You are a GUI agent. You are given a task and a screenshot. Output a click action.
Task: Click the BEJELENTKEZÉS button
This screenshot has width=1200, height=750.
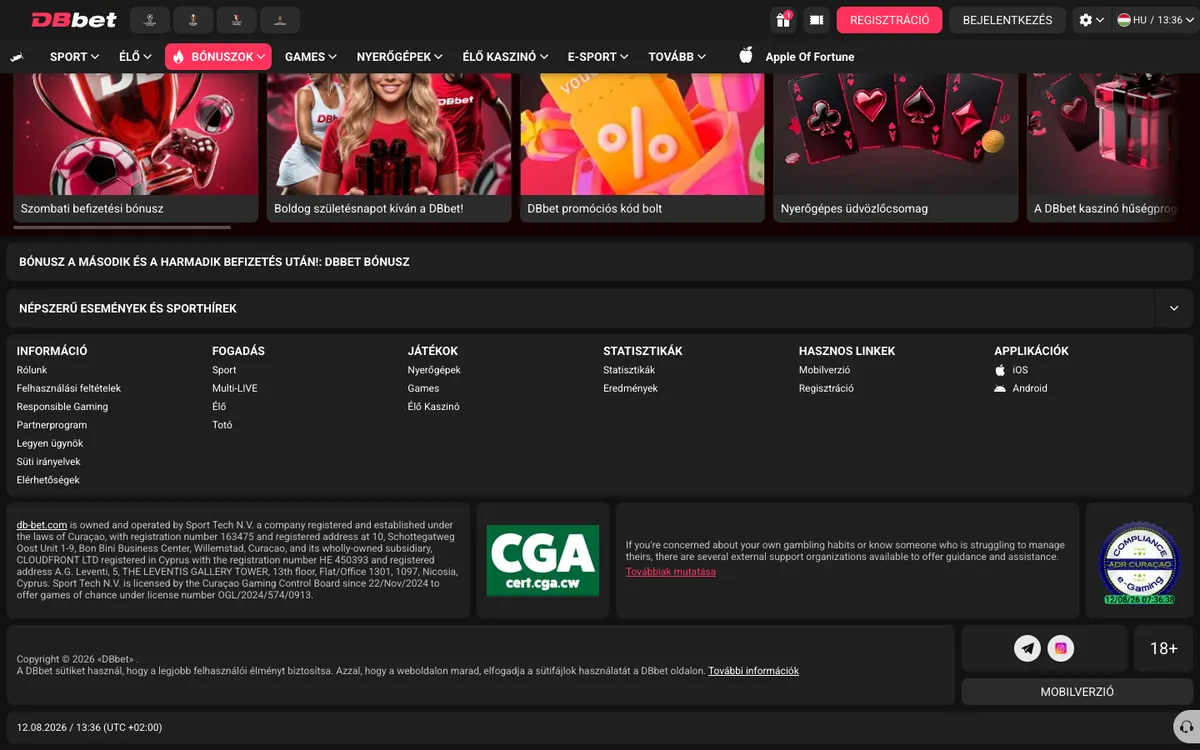tap(1007, 20)
